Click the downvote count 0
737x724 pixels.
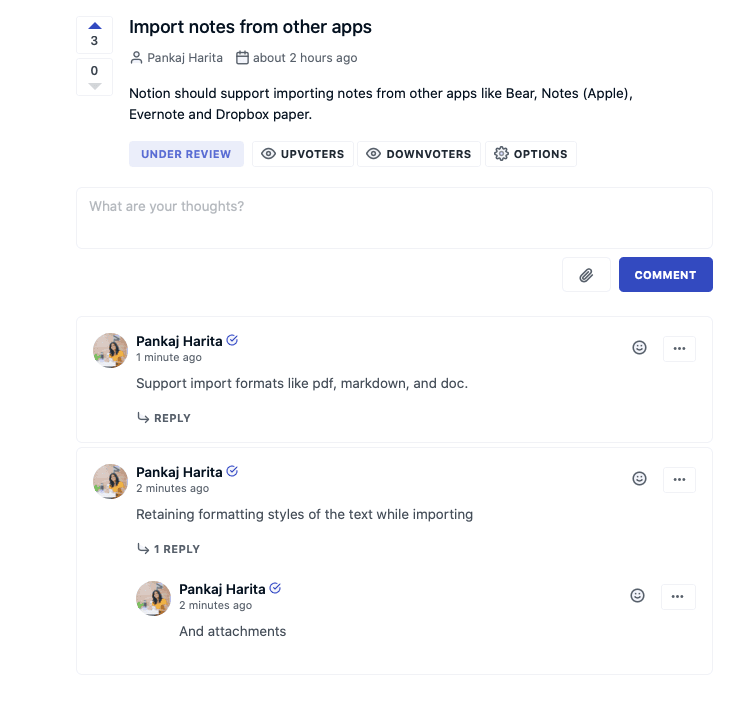pyautogui.click(x=94, y=71)
